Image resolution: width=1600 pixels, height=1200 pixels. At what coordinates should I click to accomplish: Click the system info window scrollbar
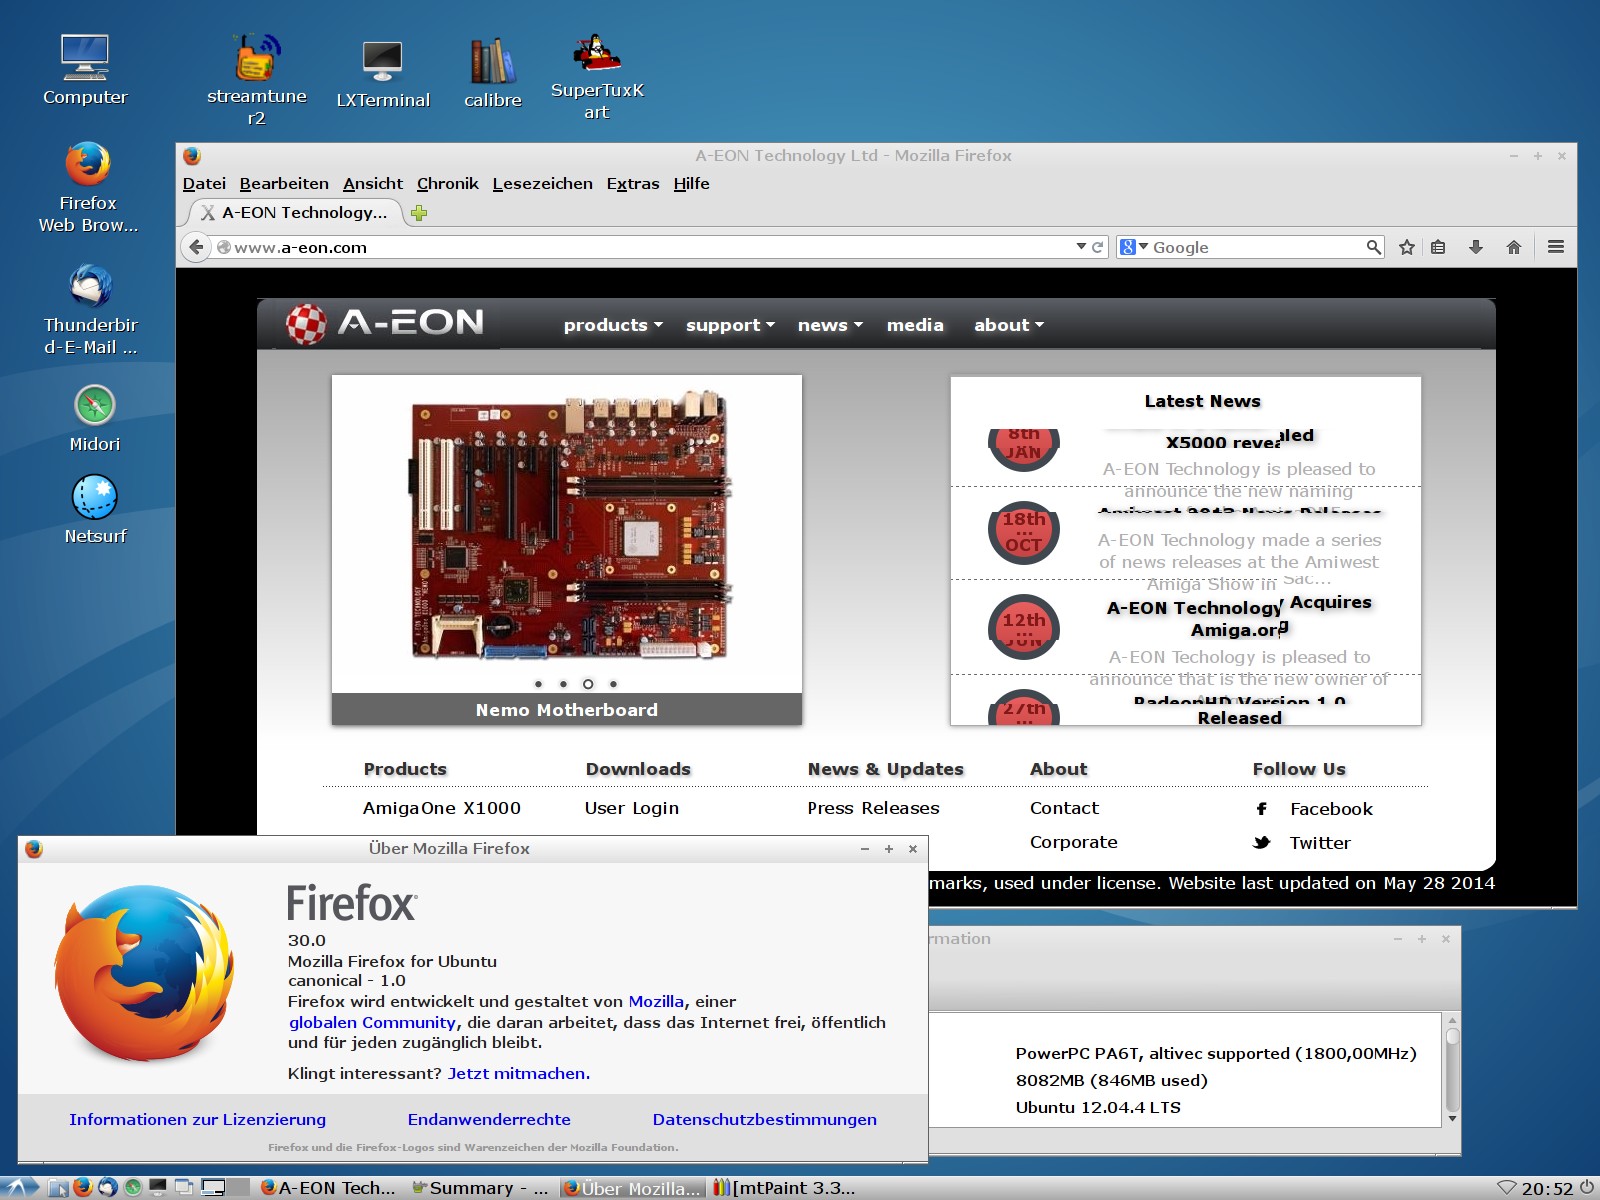click(x=1452, y=1065)
